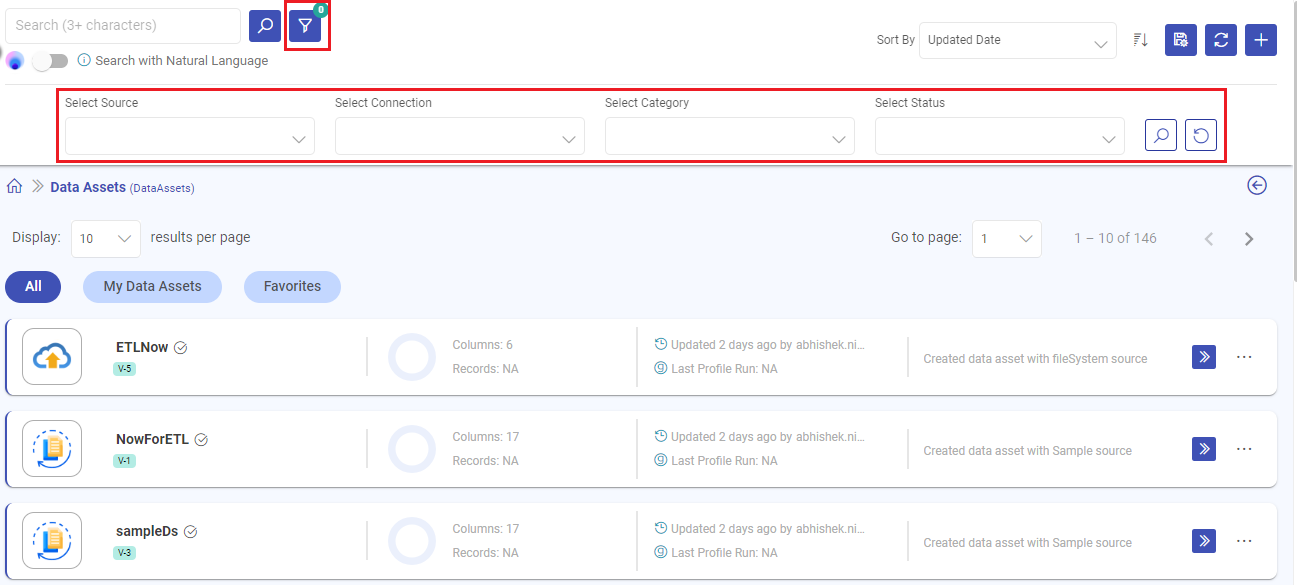
Task: Click the search magnifier beside the search box
Action: (x=264, y=25)
